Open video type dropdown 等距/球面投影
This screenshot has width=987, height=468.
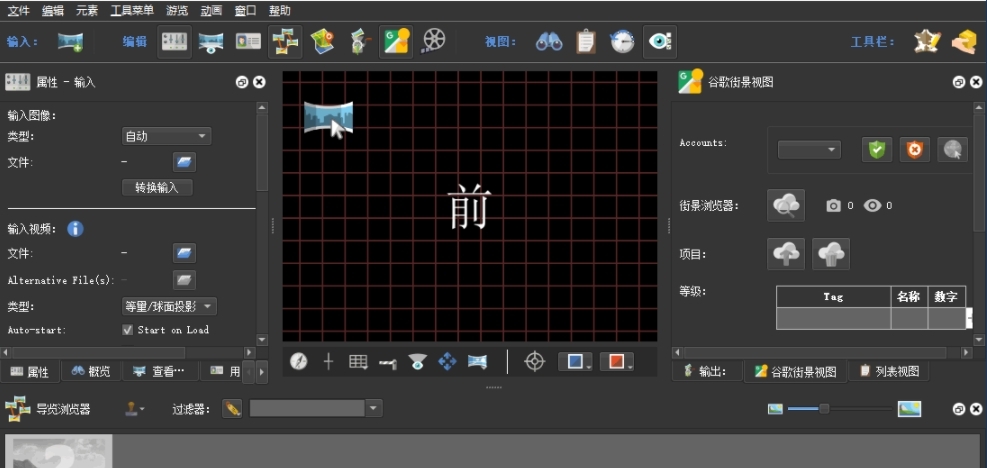click(x=169, y=307)
